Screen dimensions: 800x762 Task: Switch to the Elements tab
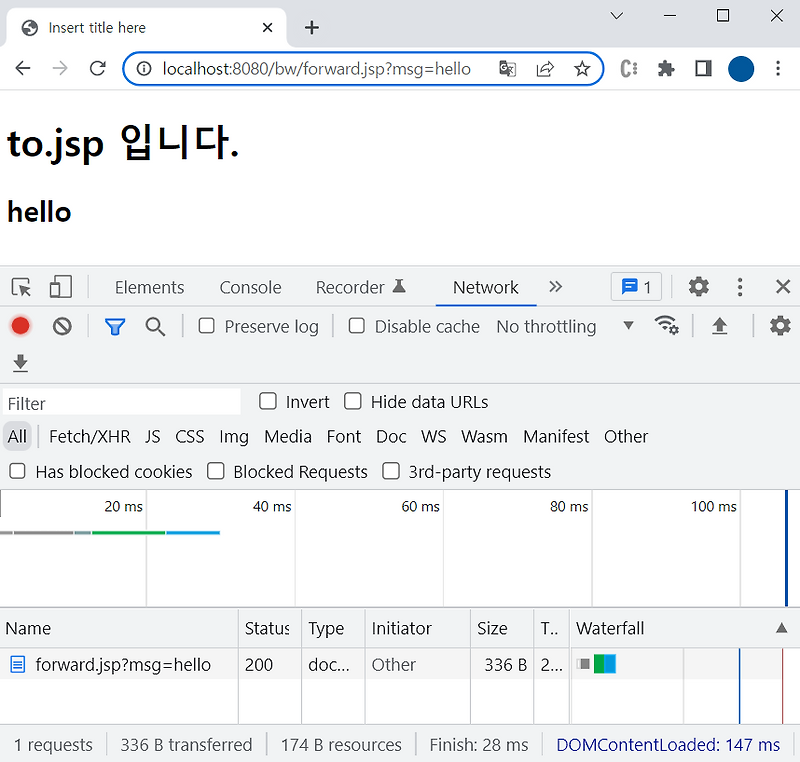pos(149,287)
